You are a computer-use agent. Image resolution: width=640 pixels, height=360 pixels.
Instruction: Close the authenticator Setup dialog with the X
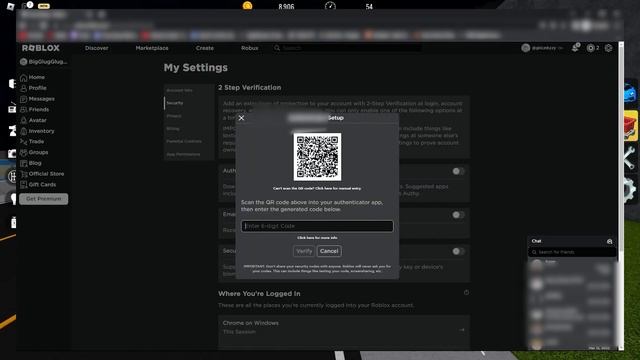coord(241,118)
